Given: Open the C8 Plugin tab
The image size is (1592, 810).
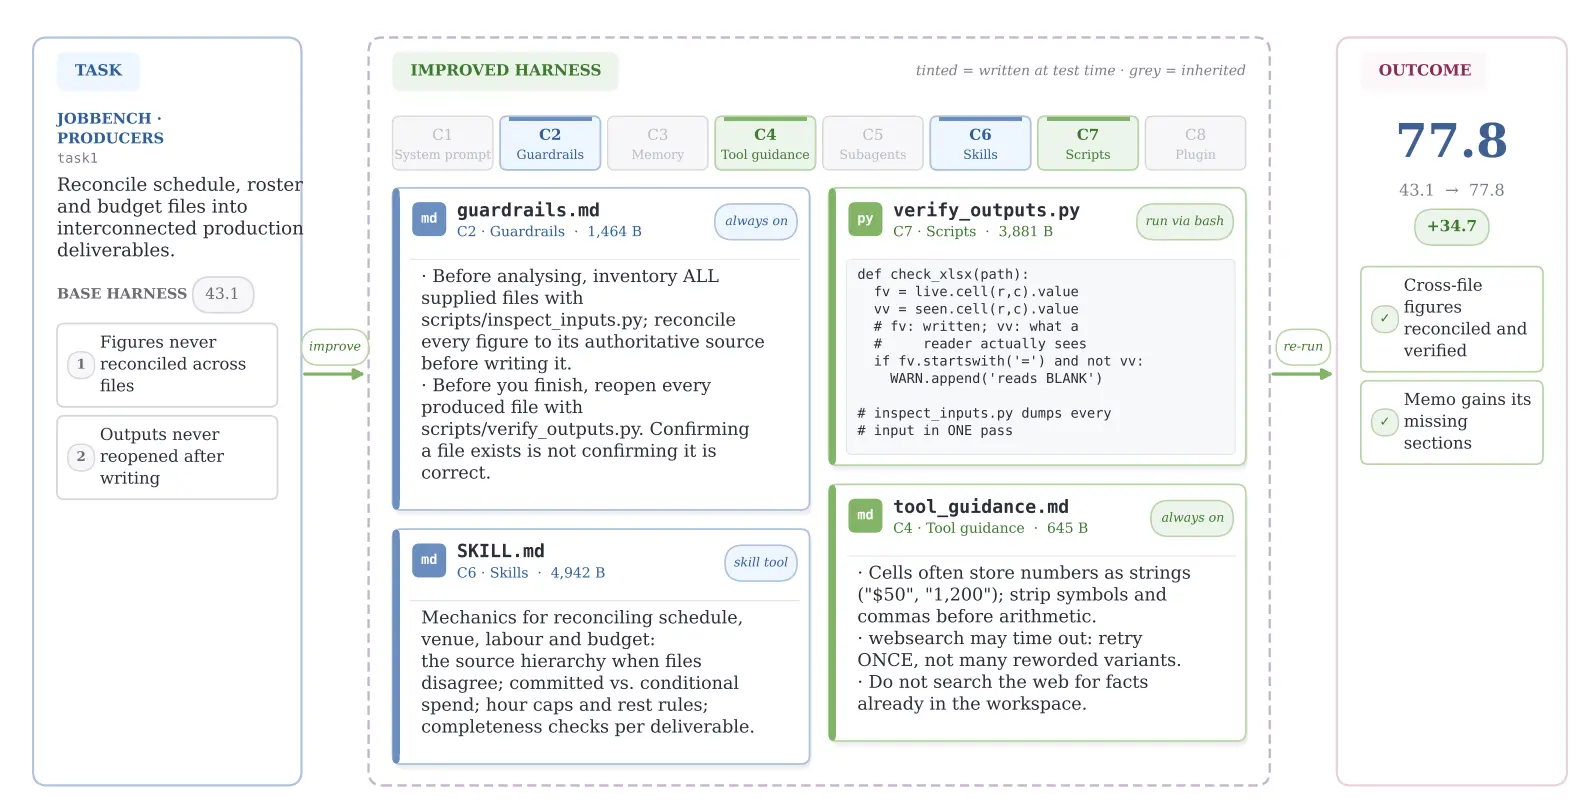Looking at the screenshot, I should pos(1195,143).
